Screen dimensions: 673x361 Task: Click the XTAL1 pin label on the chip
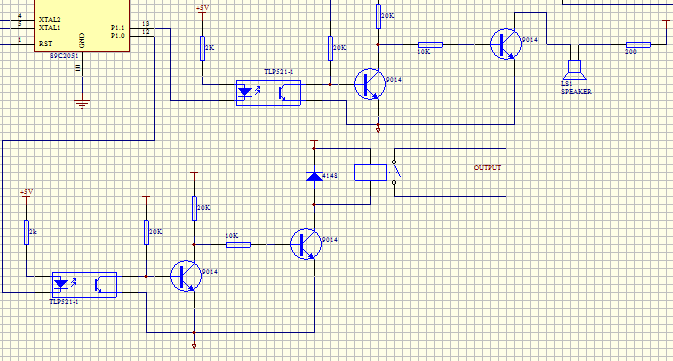pyautogui.click(x=49, y=28)
